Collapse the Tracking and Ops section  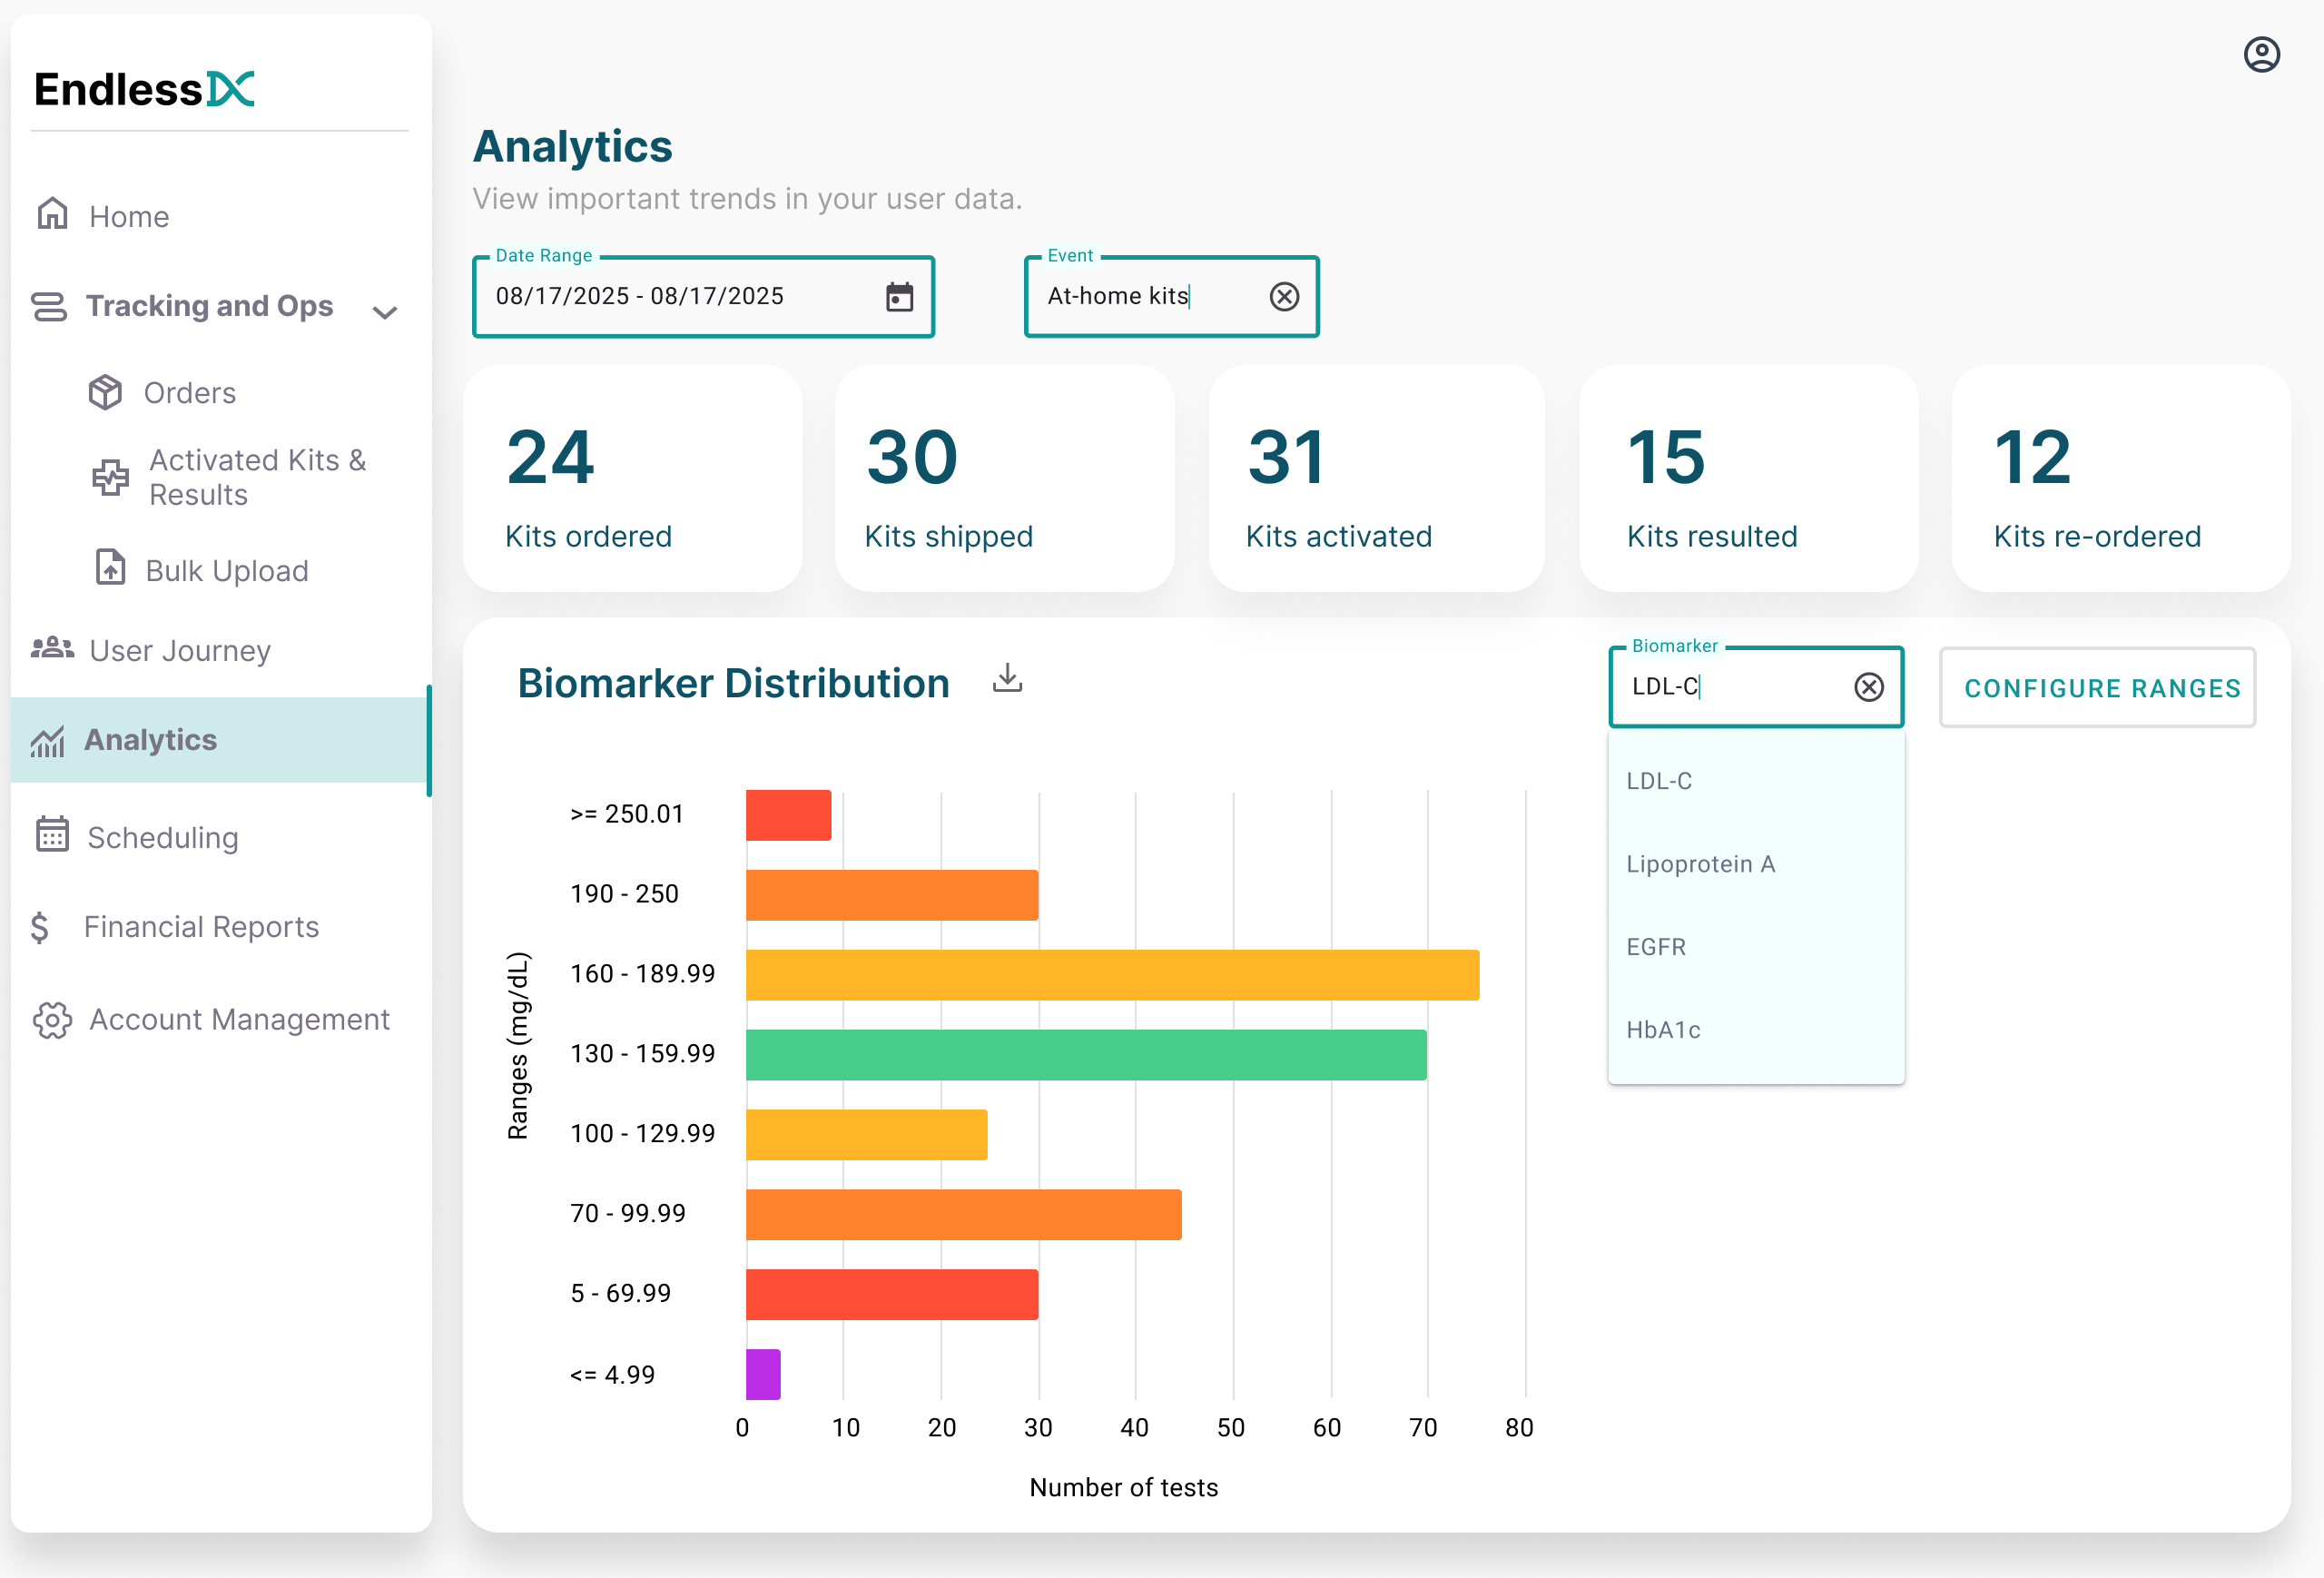point(385,312)
